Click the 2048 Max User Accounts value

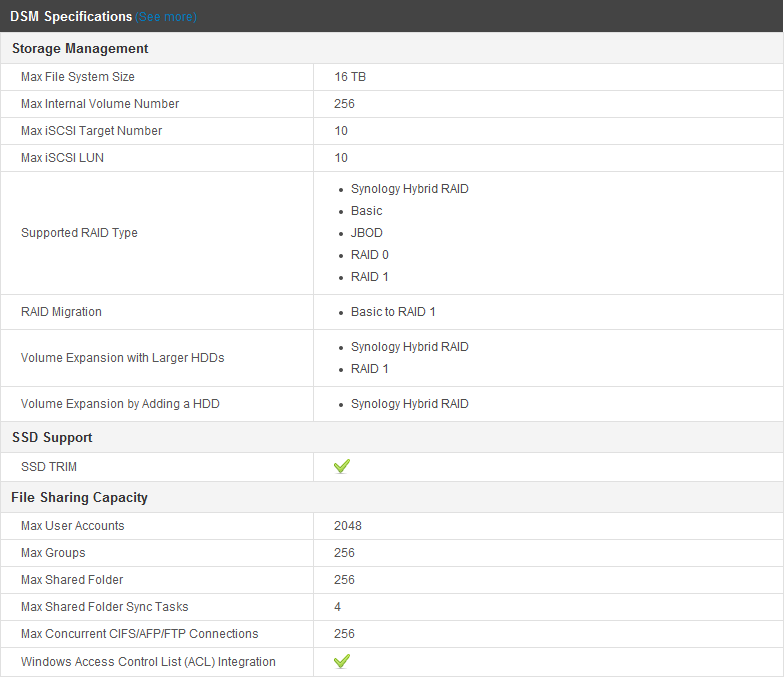(x=348, y=526)
